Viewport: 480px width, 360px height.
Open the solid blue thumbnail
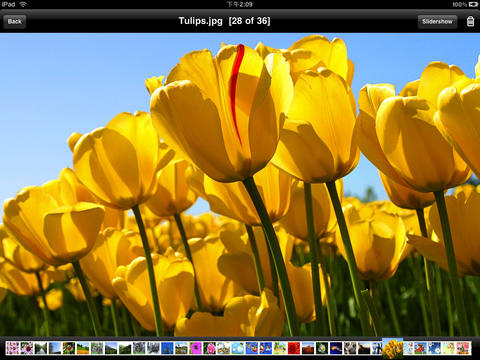pos(167,348)
